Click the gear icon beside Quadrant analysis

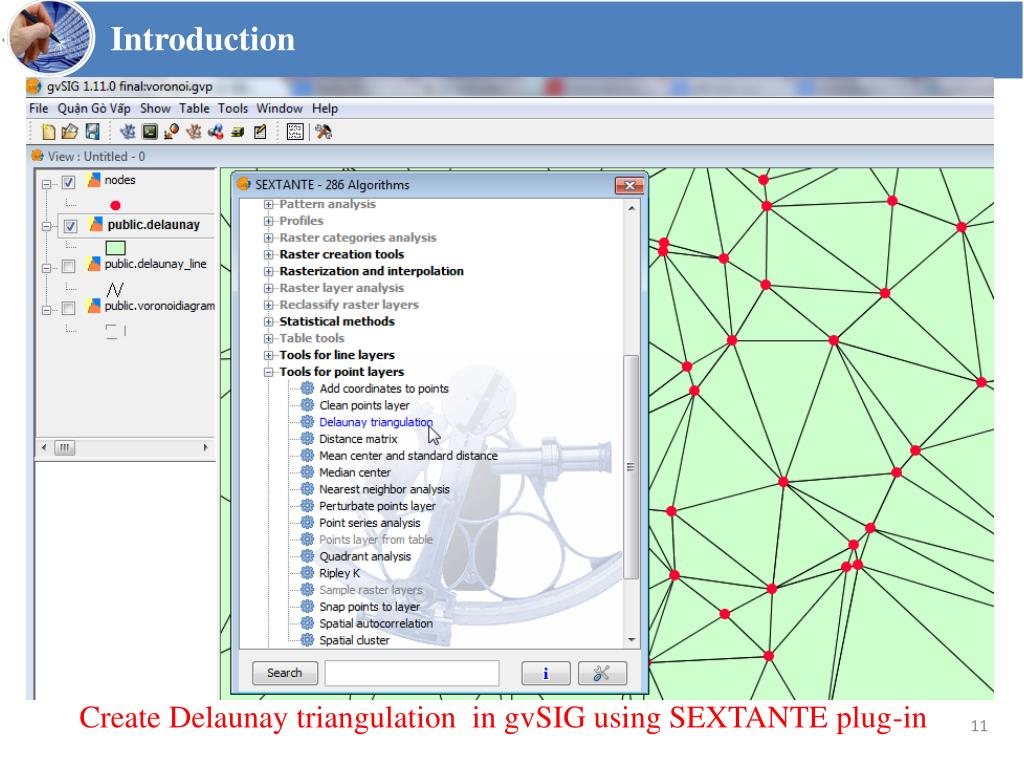pyautogui.click(x=307, y=556)
